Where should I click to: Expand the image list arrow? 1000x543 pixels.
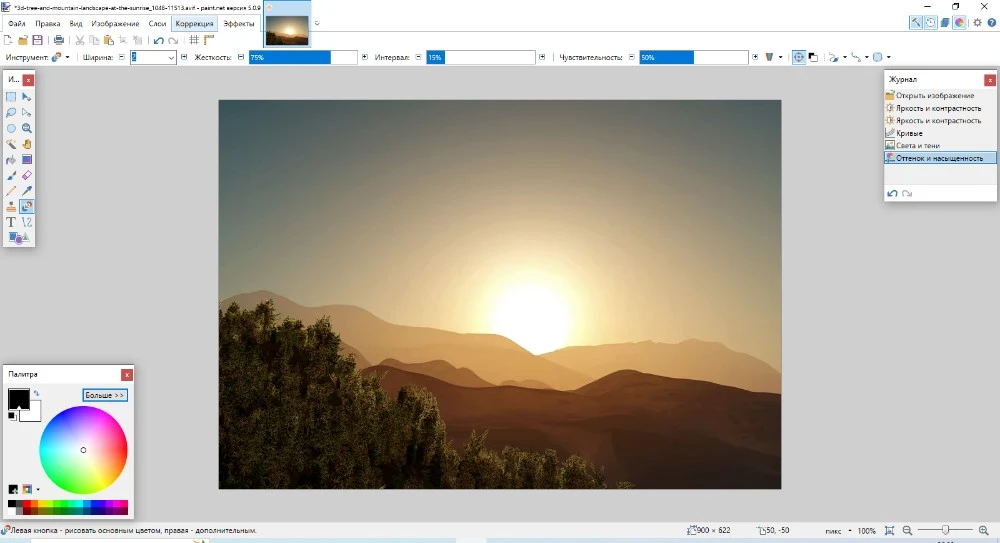pyautogui.click(x=317, y=22)
